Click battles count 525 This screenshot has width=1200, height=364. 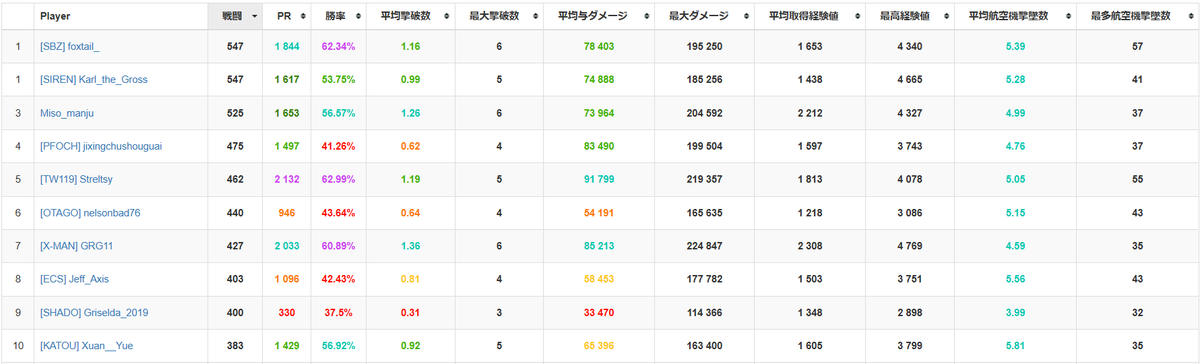point(236,113)
